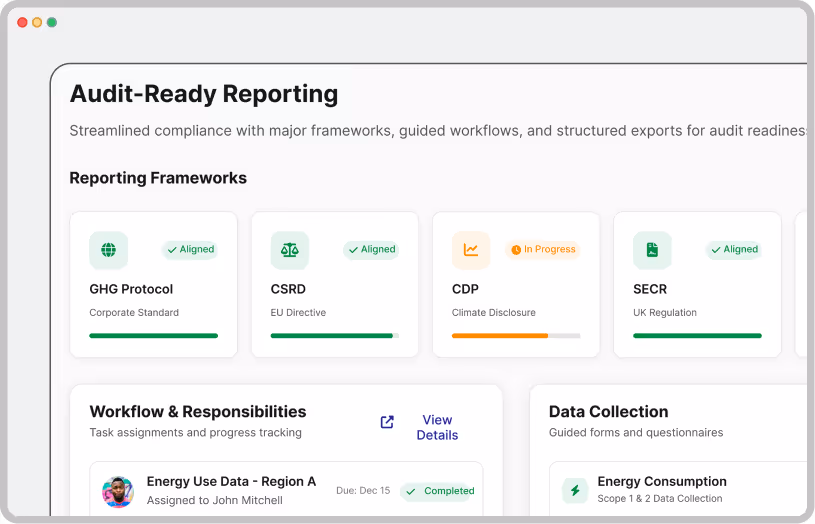This screenshot has width=815, height=524.
Task: Click the orange CDP progress bar
Action: click(x=516, y=336)
